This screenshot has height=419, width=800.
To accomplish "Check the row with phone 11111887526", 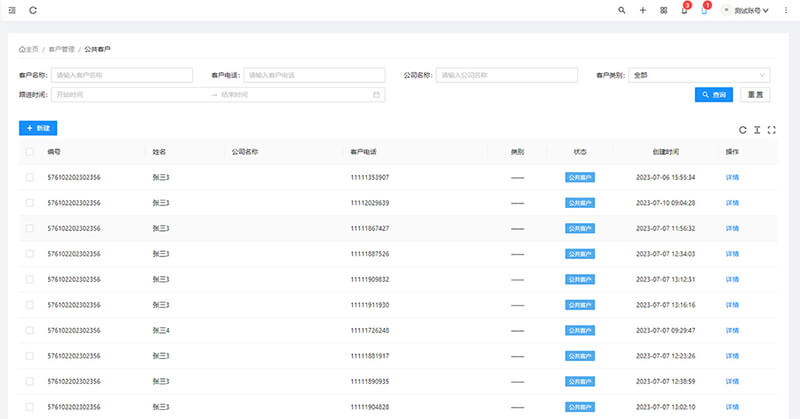I will 30,254.
